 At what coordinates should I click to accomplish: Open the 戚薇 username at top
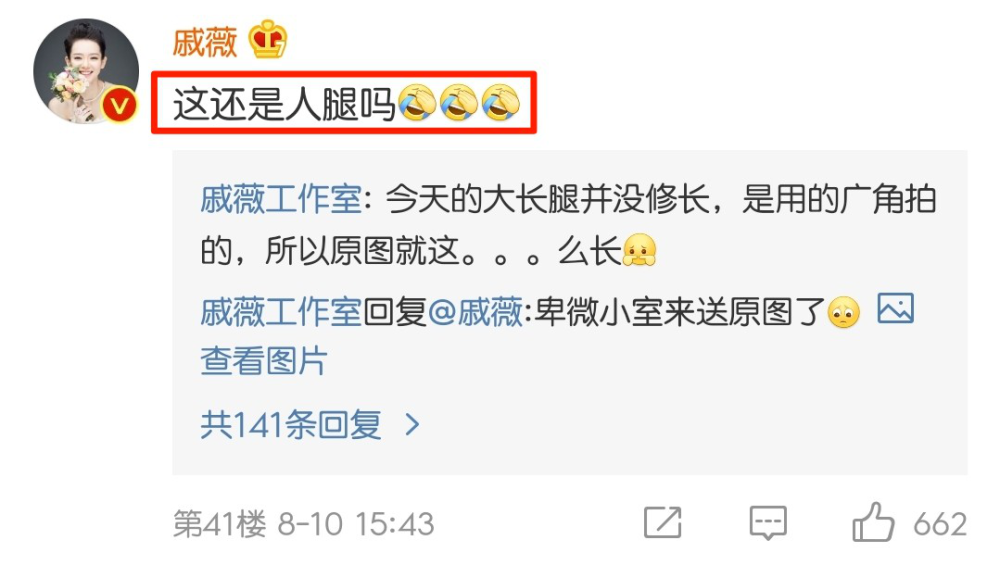click(x=205, y=42)
